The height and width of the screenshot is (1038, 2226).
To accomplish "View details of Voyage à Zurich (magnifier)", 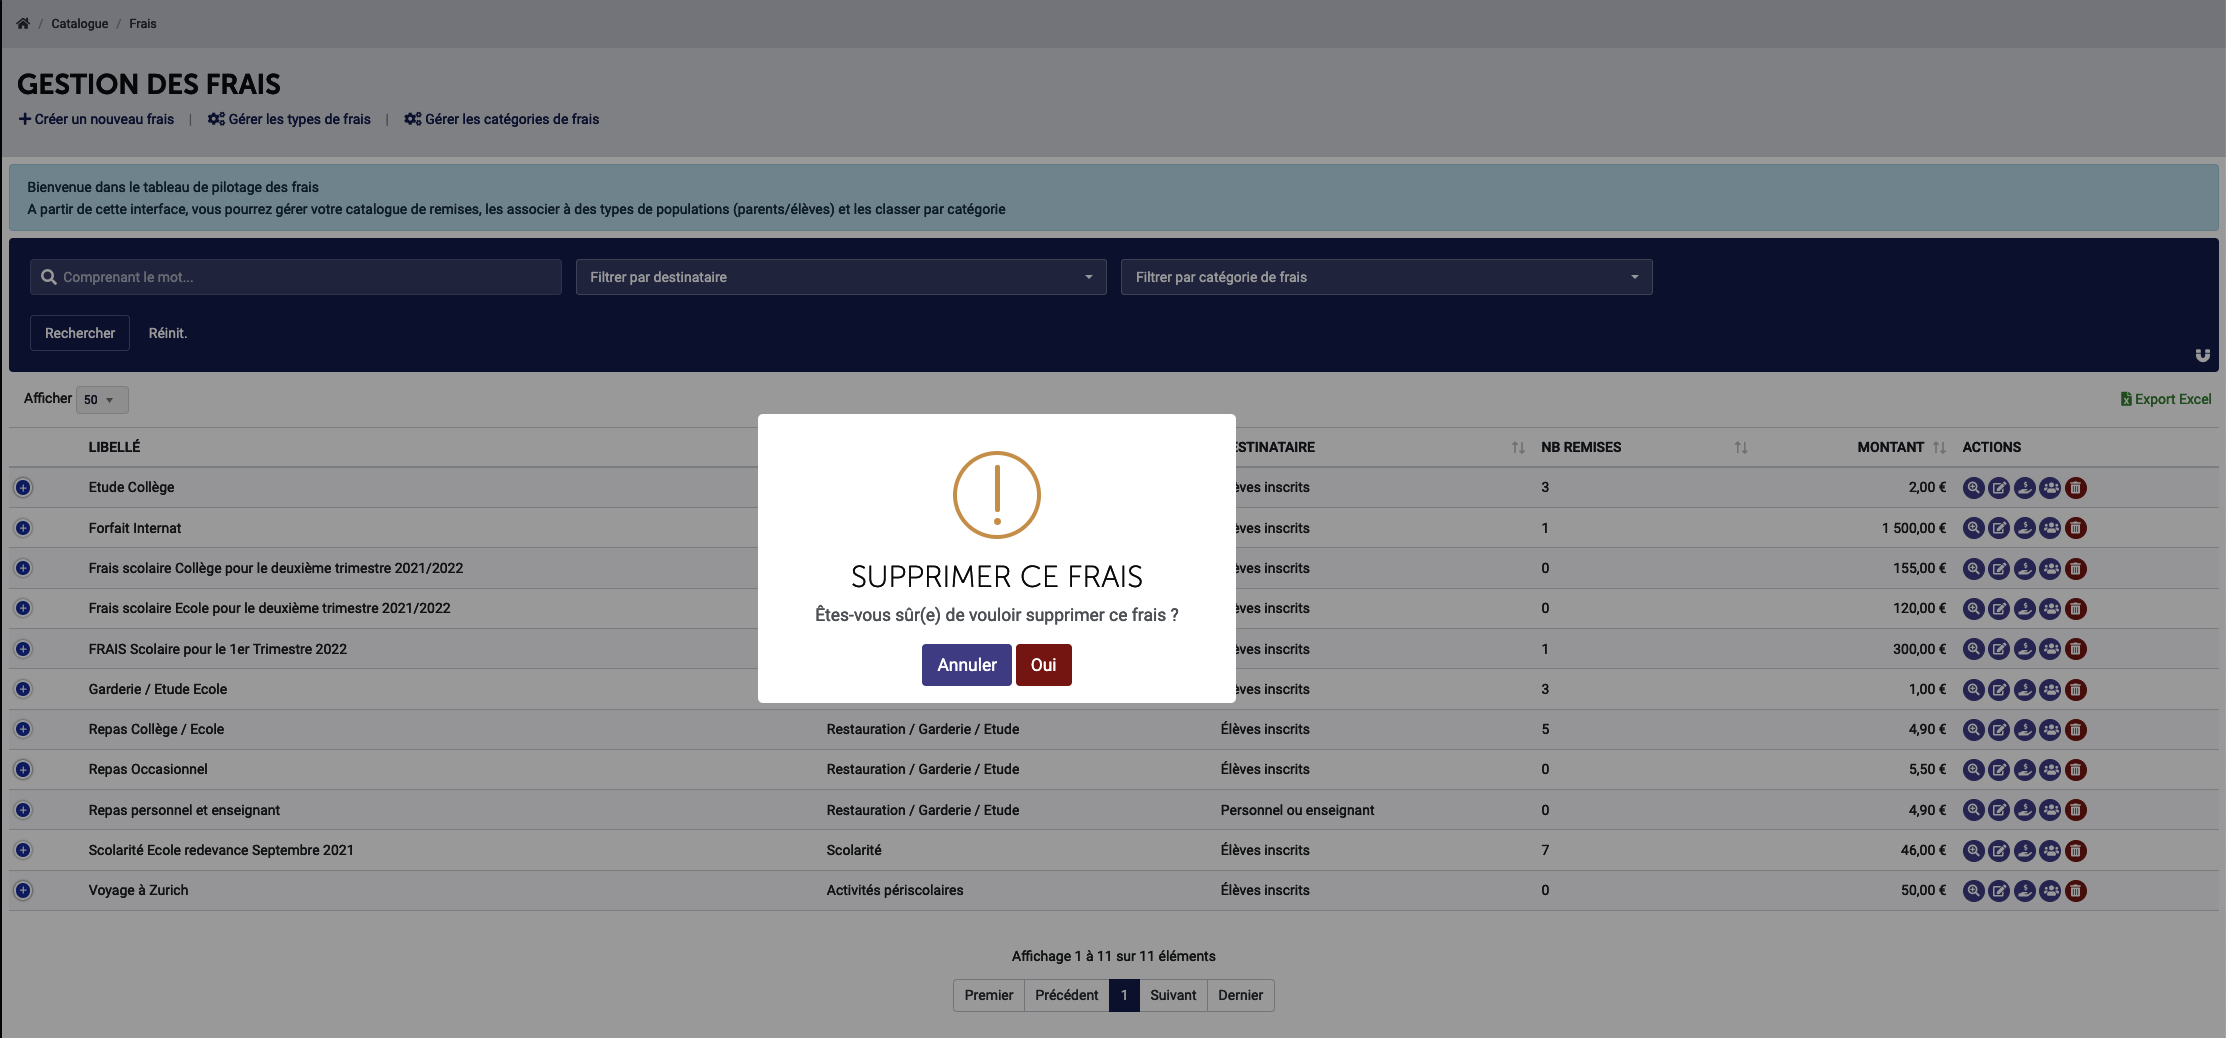I will click(1973, 891).
